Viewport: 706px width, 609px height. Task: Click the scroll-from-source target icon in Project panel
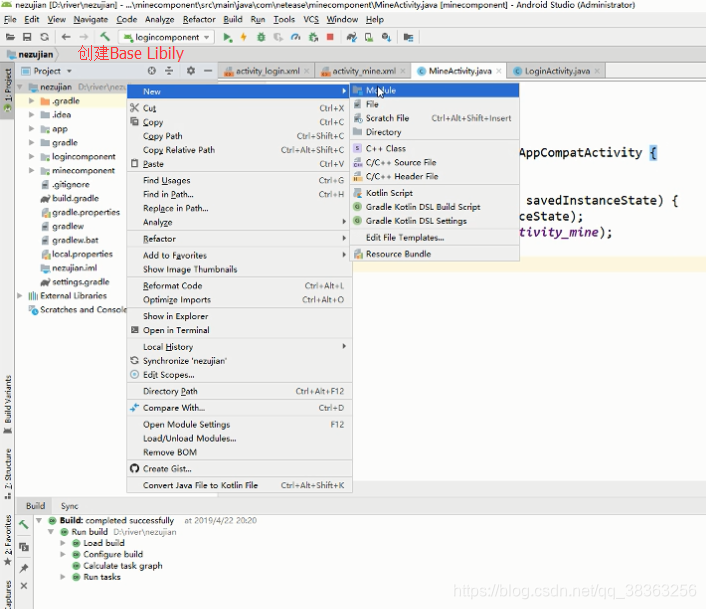(152, 71)
